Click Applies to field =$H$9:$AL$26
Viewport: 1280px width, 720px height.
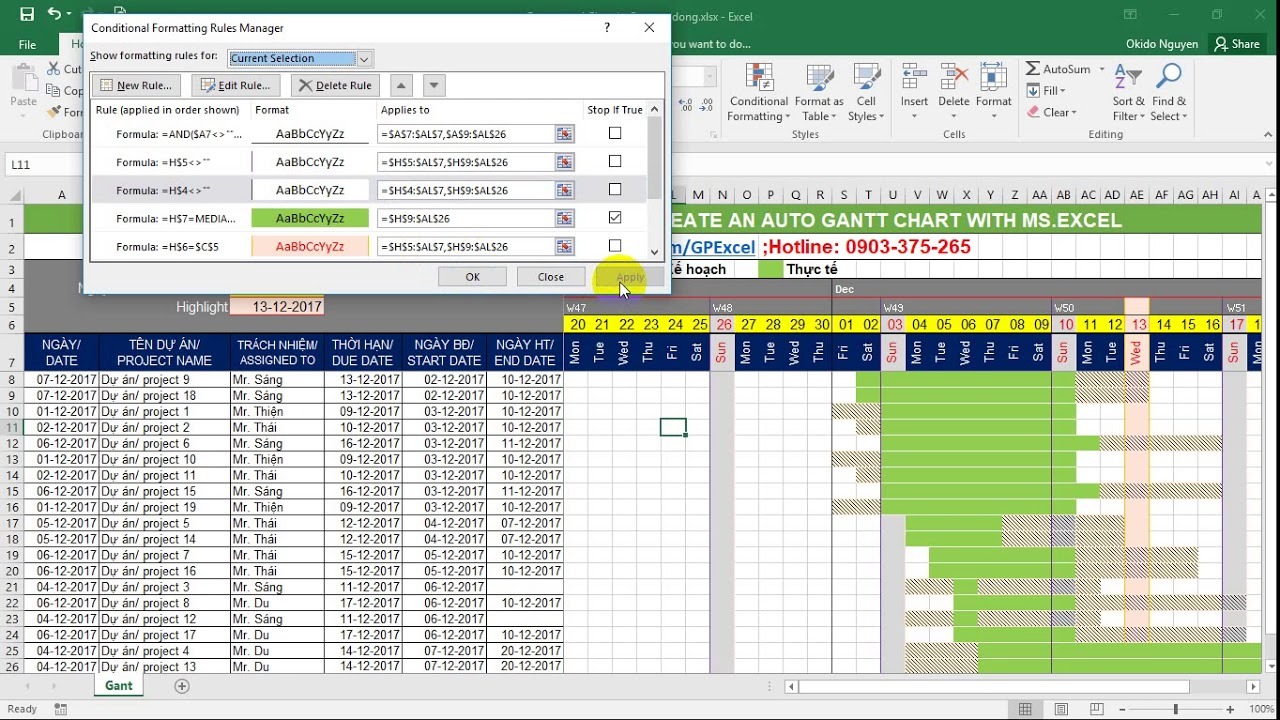click(465, 218)
